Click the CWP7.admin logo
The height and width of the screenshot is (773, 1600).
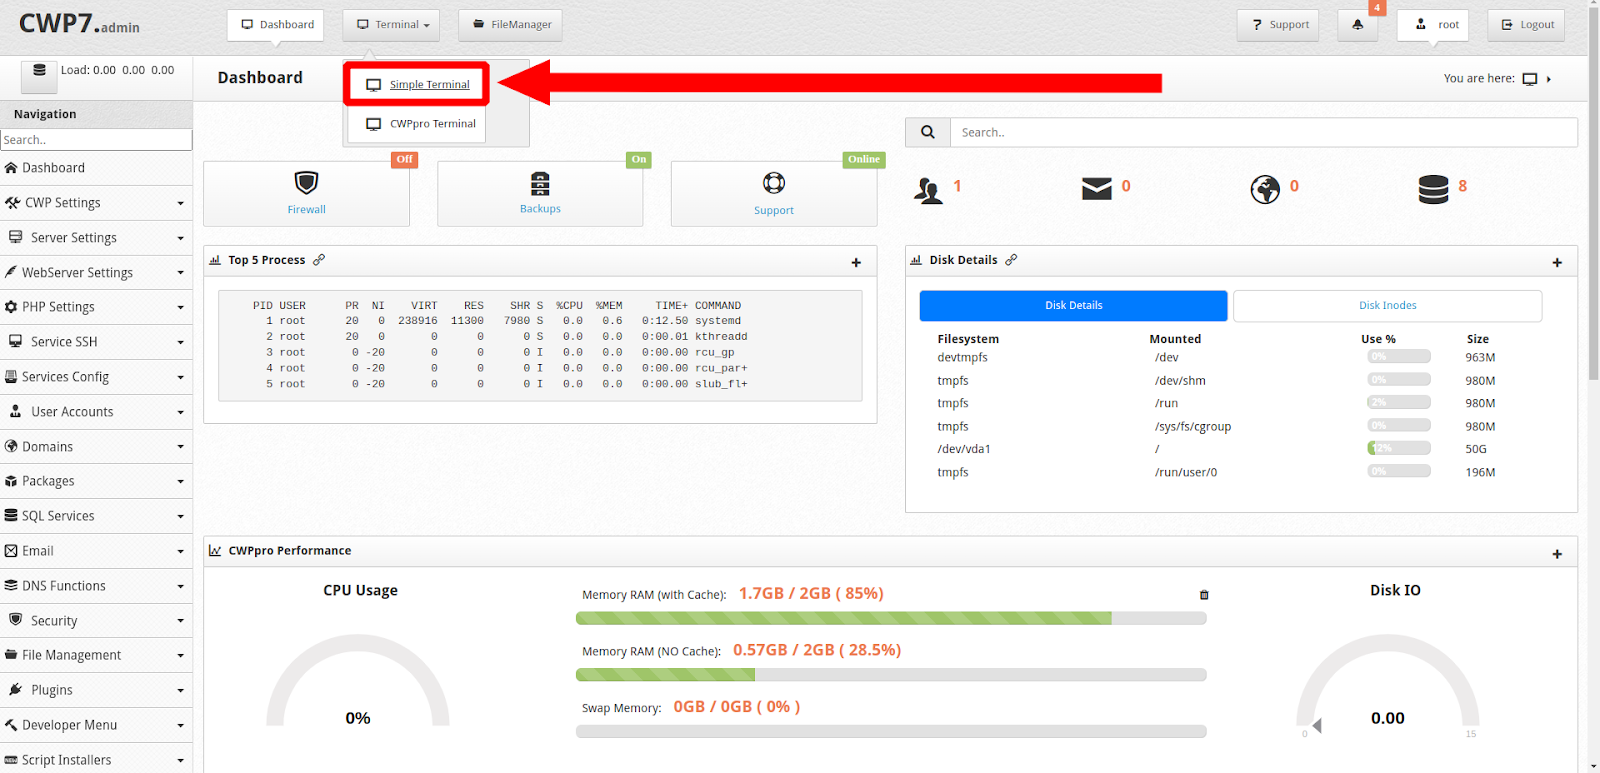tap(79, 24)
